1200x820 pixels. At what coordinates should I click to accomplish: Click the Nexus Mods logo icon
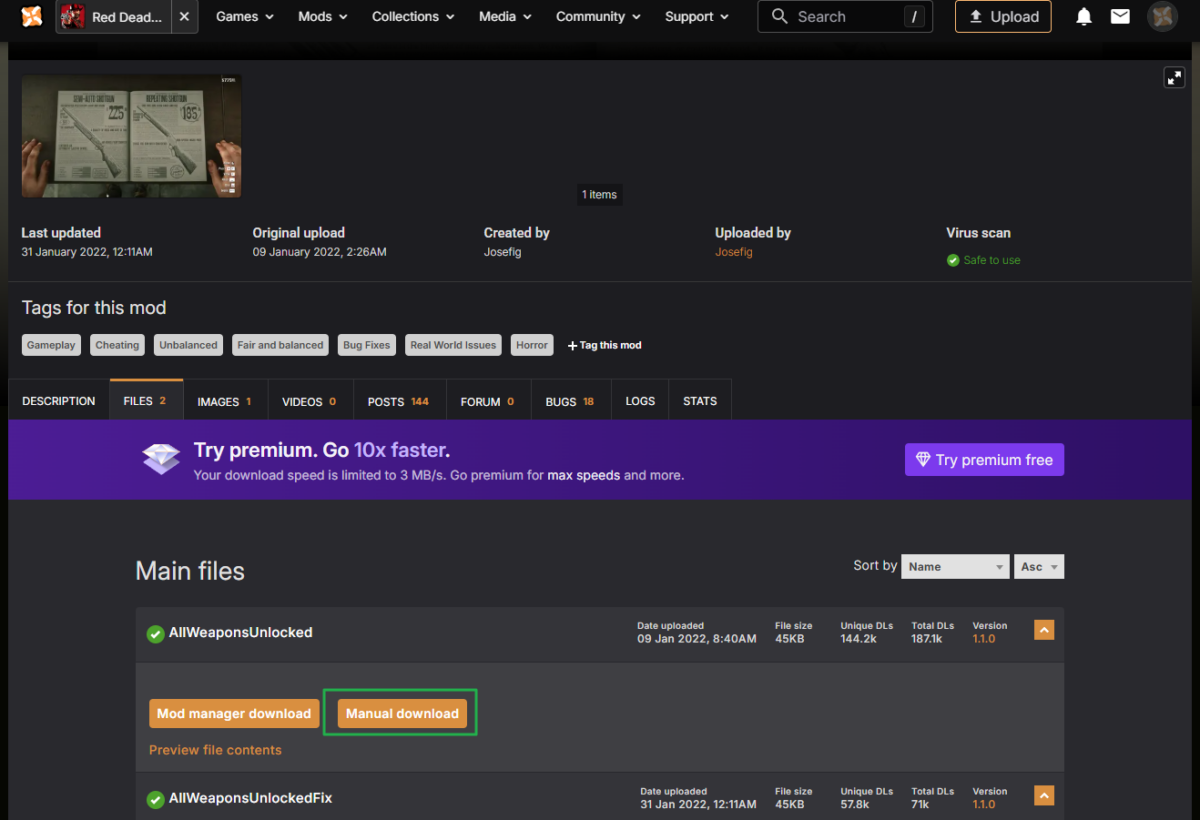pos(32,17)
